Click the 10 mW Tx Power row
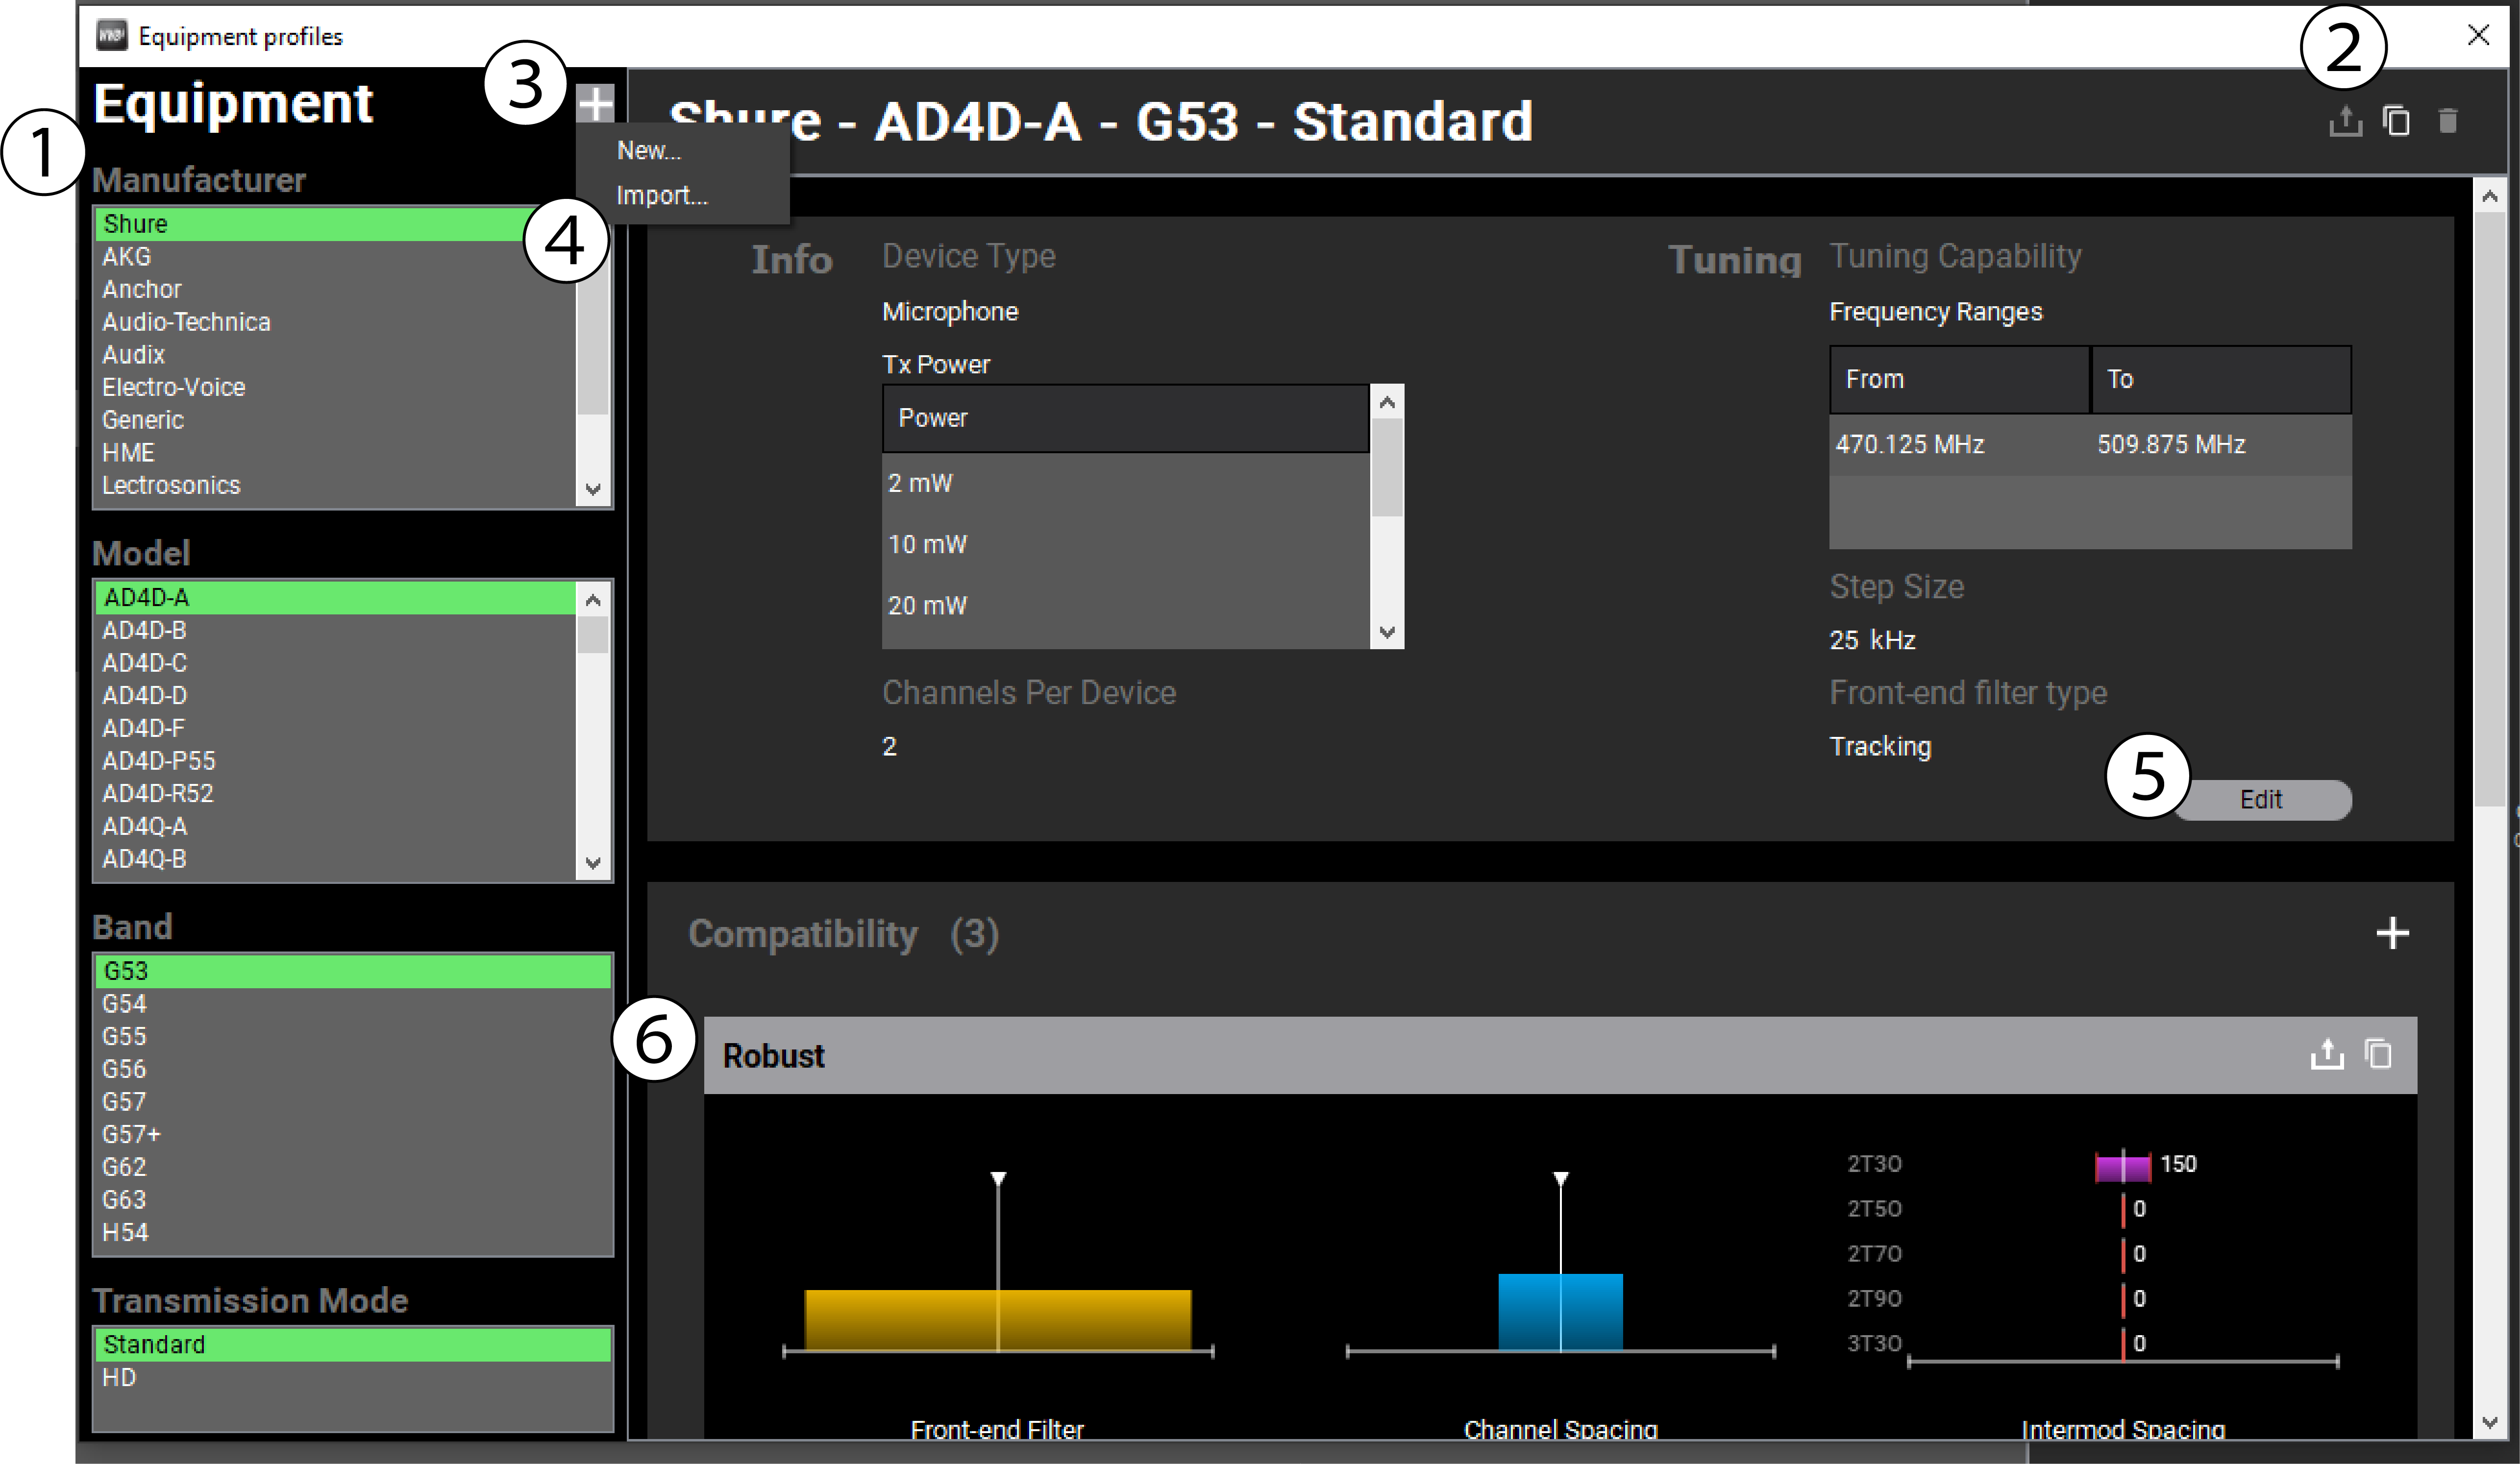Screen dimensions: 2520x1464 1126,545
